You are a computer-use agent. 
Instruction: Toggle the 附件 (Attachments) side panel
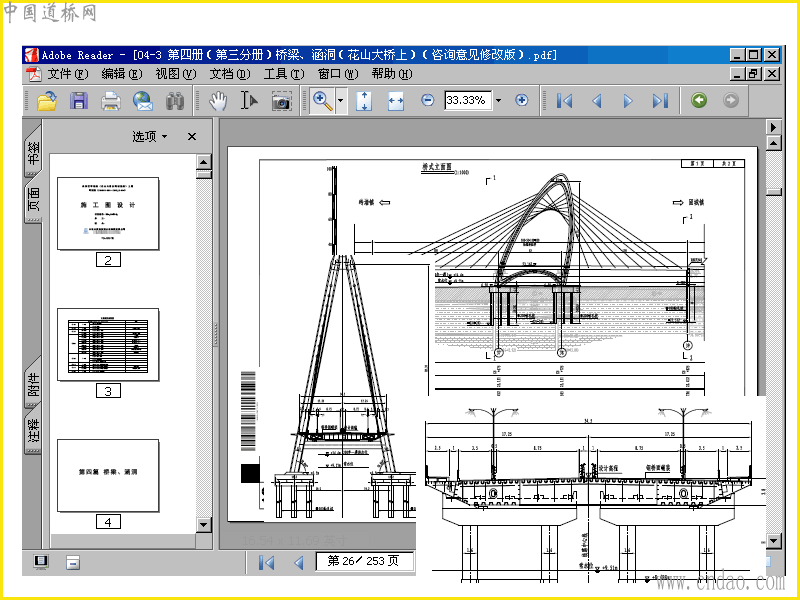point(33,386)
